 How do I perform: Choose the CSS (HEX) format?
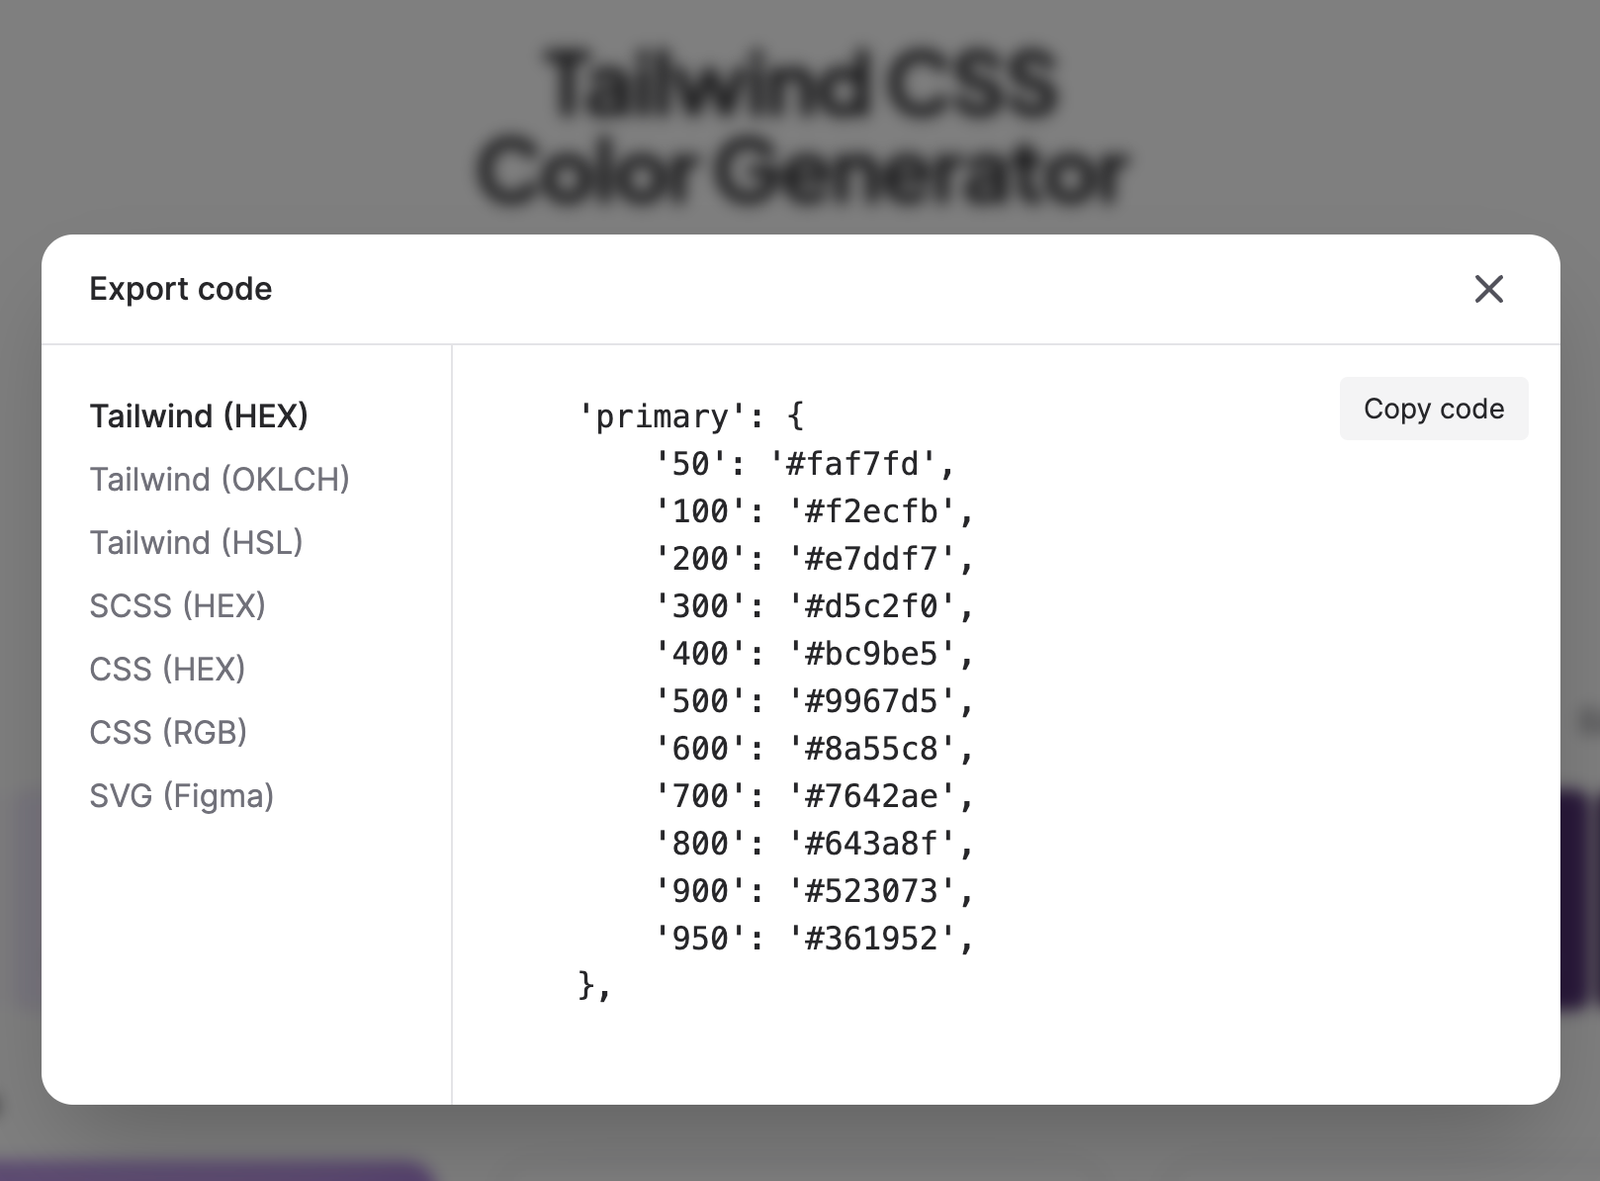167,669
